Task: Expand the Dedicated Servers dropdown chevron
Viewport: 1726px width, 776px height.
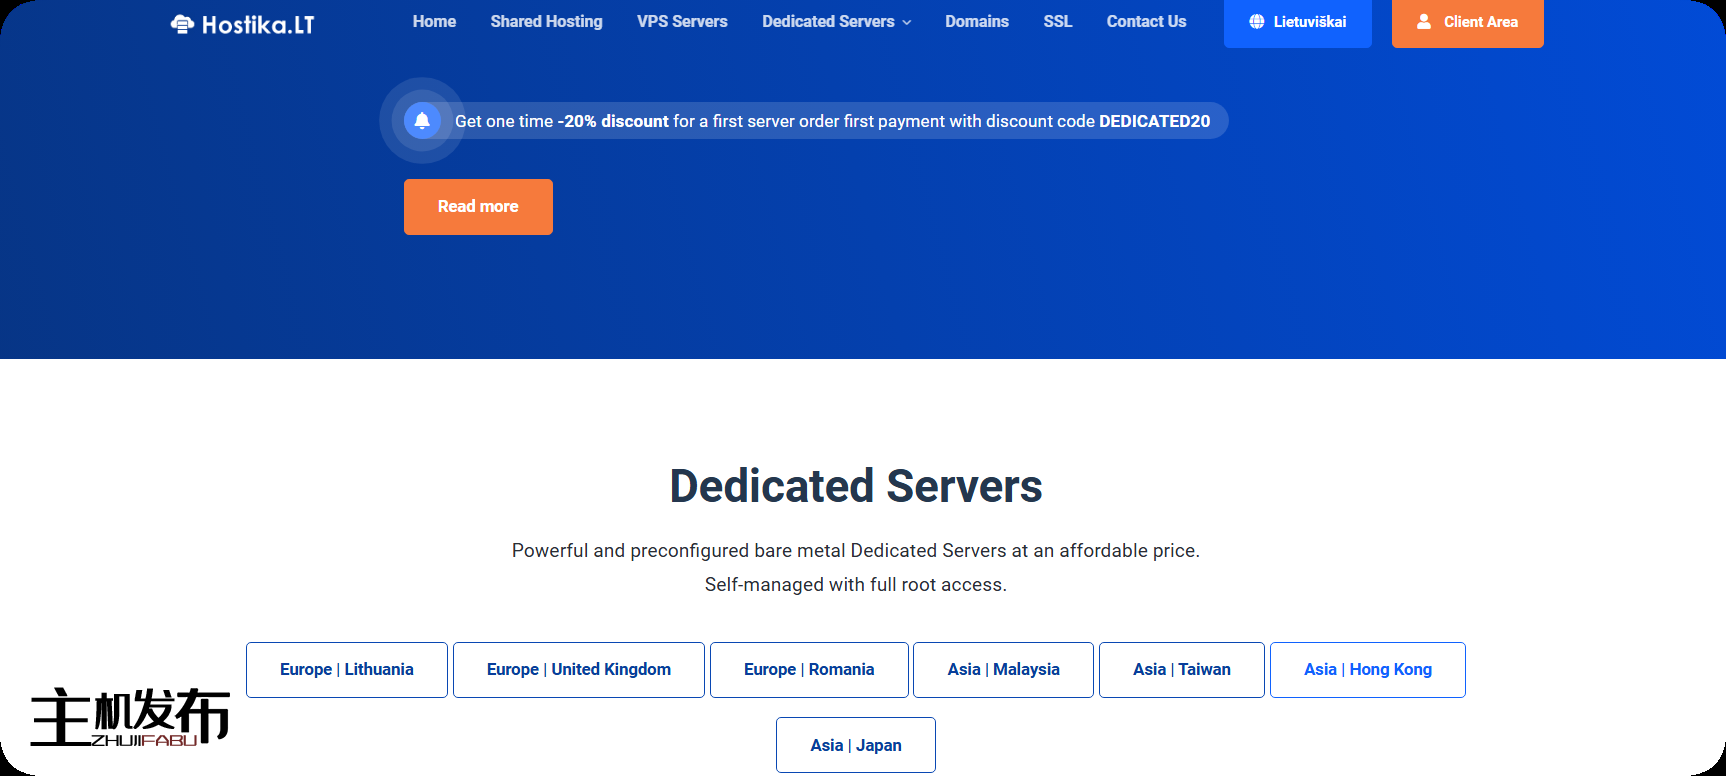Action: point(907,23)
